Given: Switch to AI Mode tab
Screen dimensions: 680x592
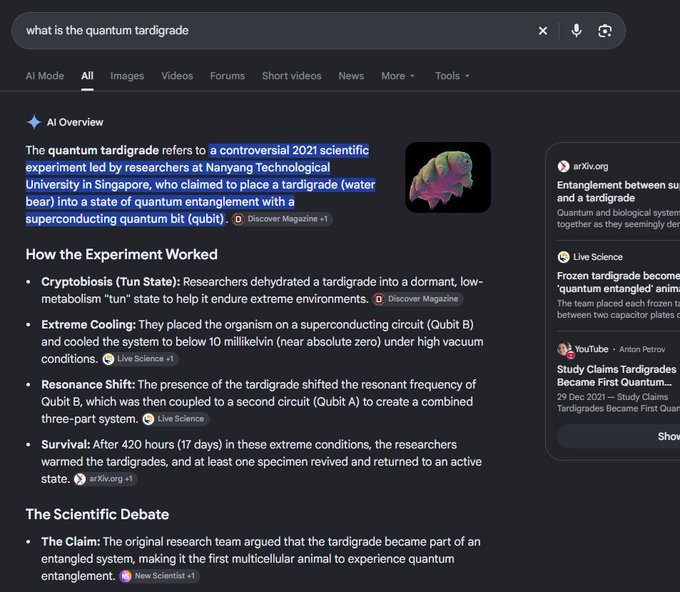Looking at the screenshot, I should click(45, 76).
